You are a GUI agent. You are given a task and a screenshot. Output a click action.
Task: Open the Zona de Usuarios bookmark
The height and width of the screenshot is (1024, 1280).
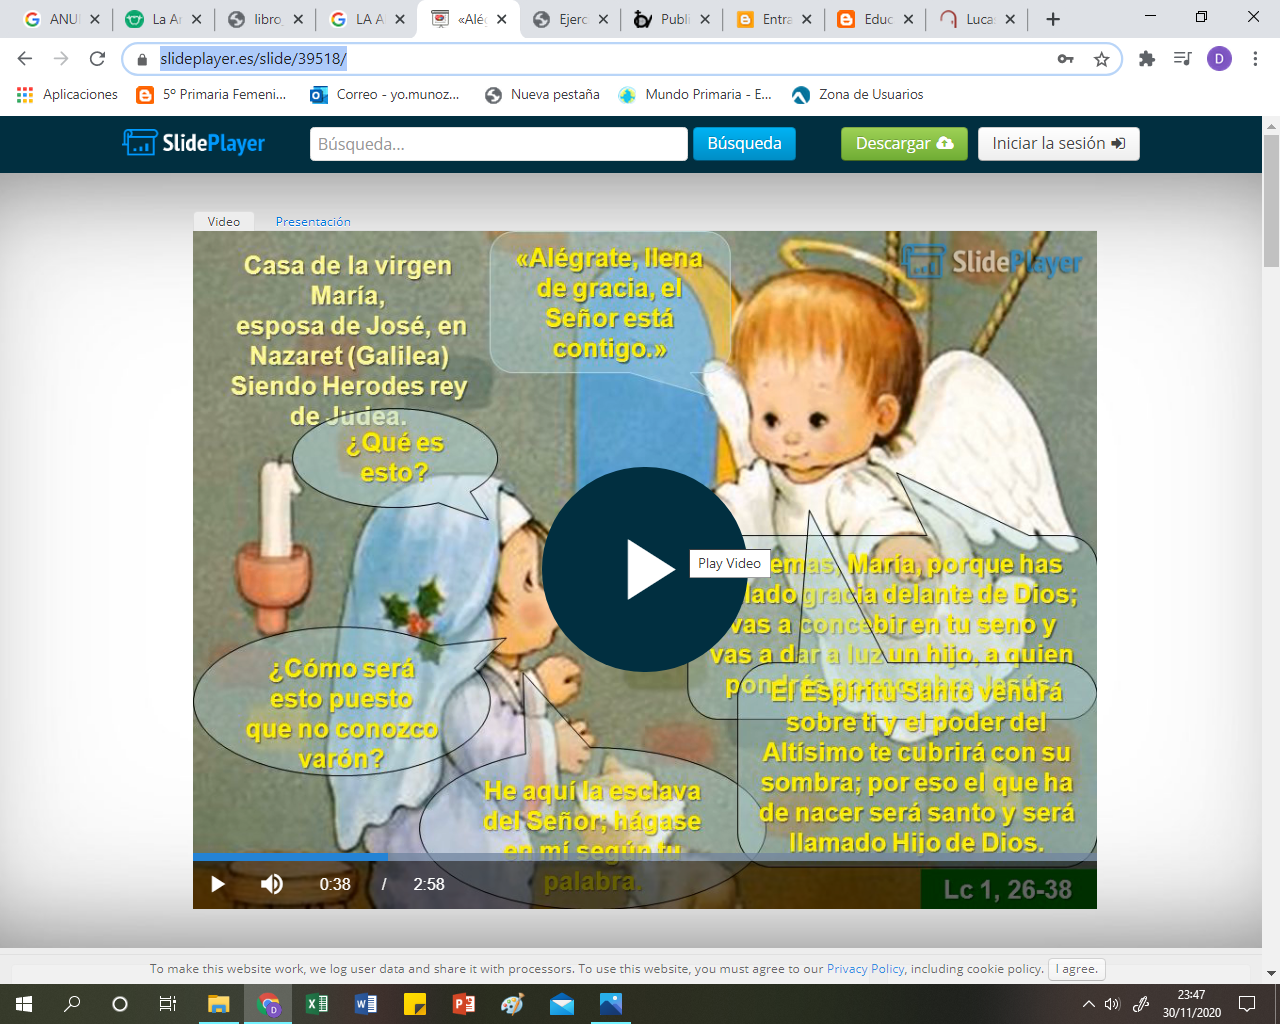point(857,95)
